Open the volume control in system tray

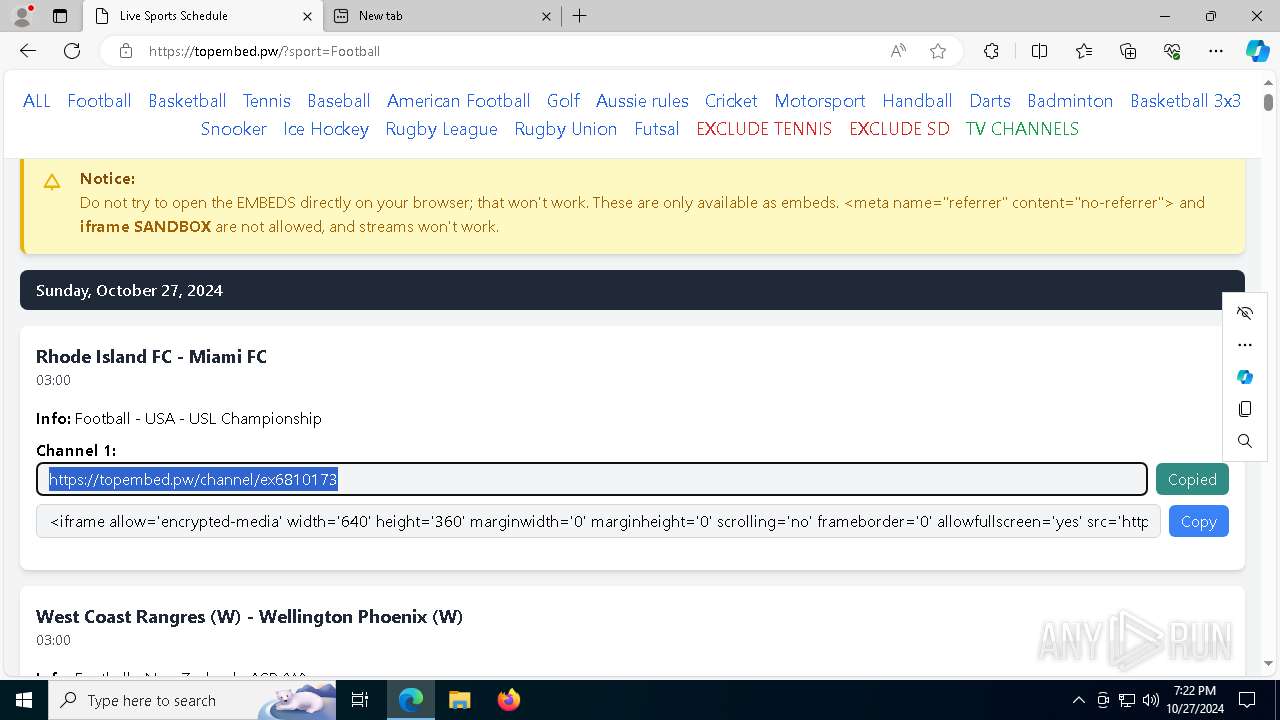[1150, 700]
